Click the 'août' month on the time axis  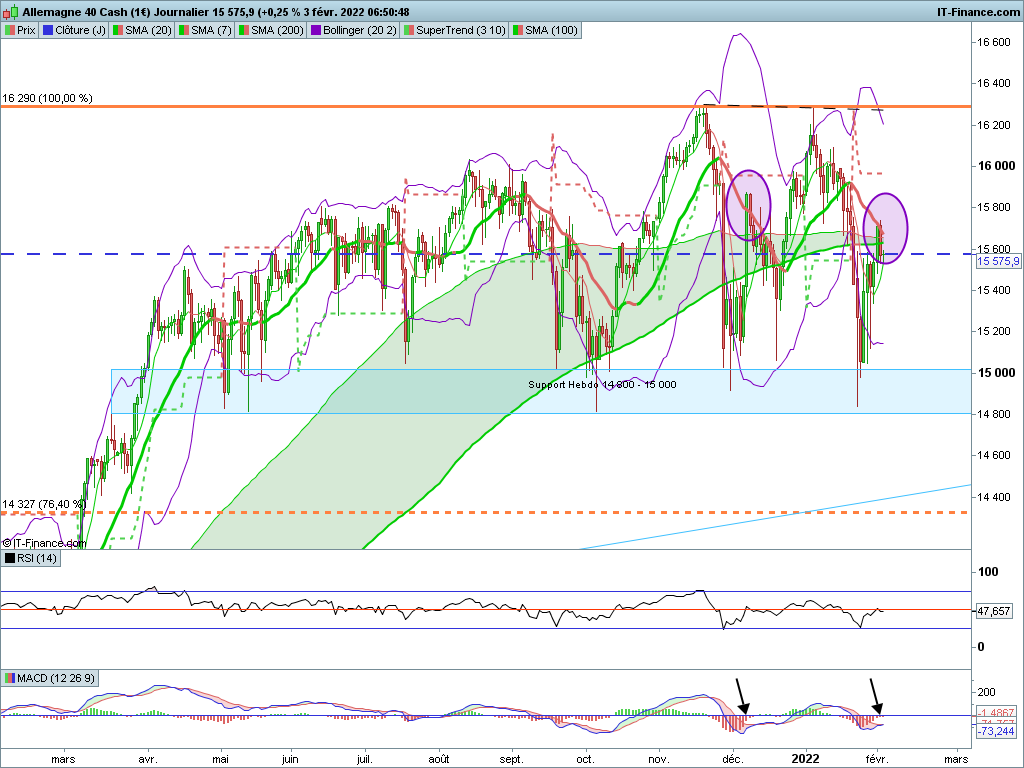(438, 760)
